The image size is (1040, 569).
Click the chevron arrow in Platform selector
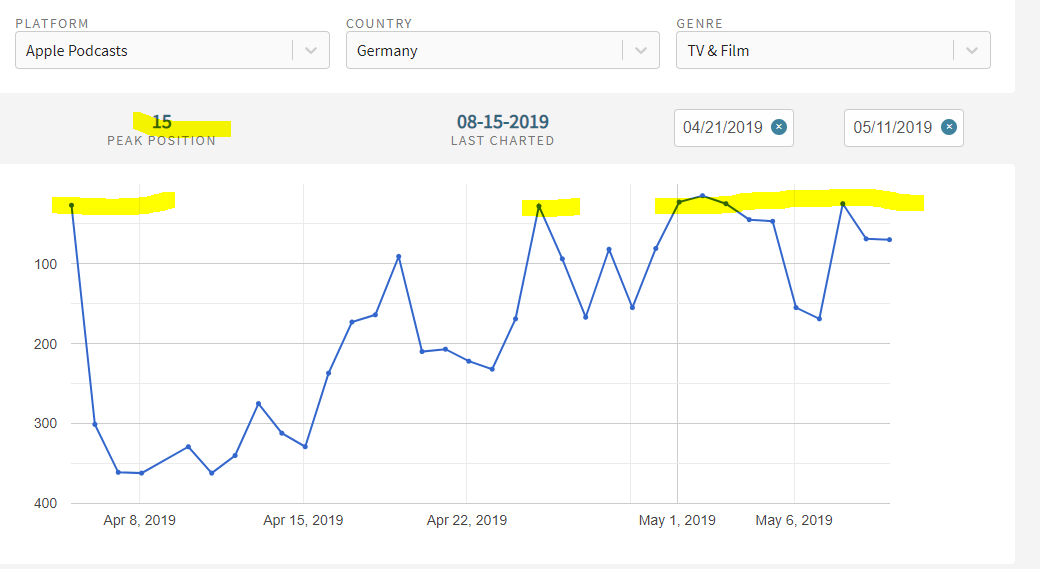pyautogui.click(x=310, y=50)
